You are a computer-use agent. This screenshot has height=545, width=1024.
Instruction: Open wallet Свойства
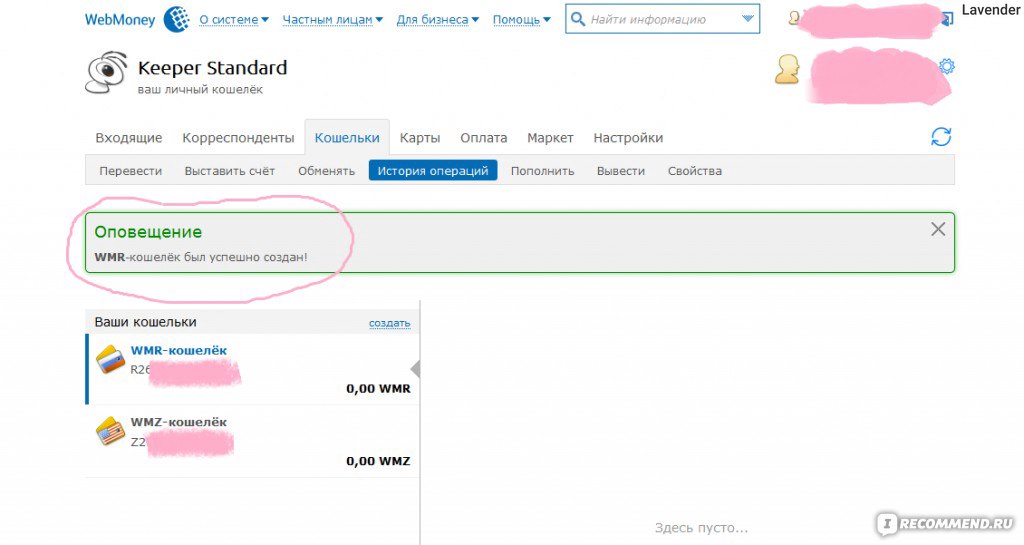[x=695, y=171]
